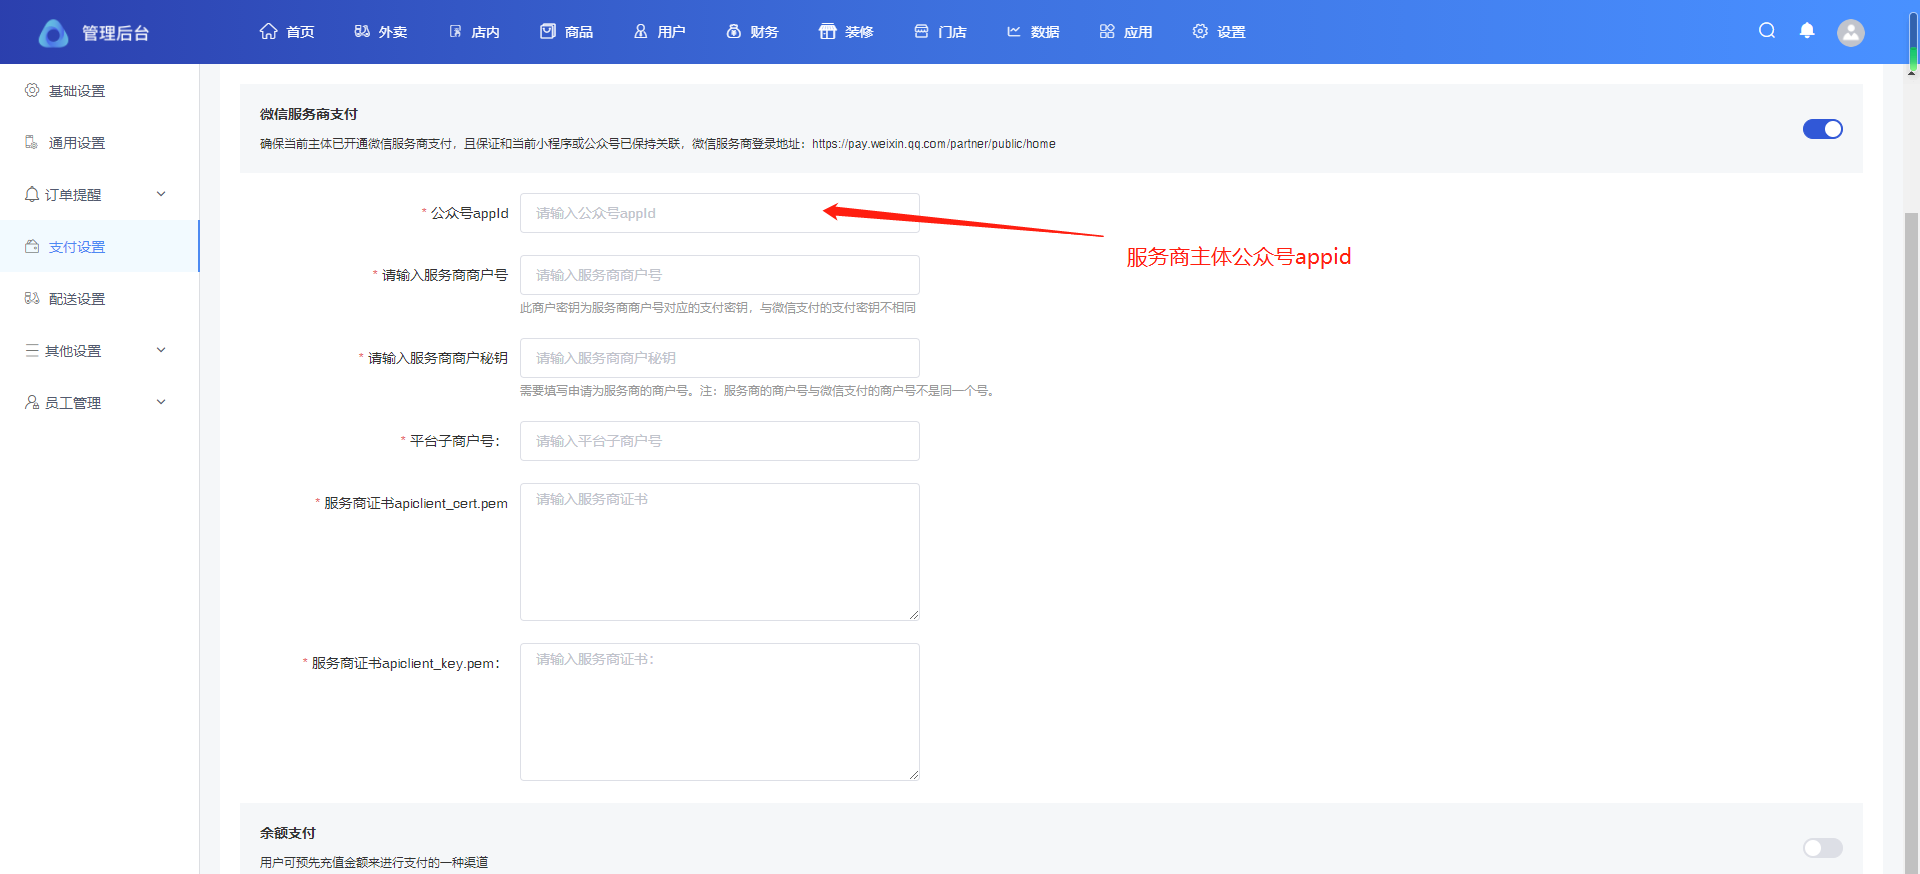Click the 应用 top menu label
Viewport: 1920px width, 874px height.
click(x=1138, y=32)
